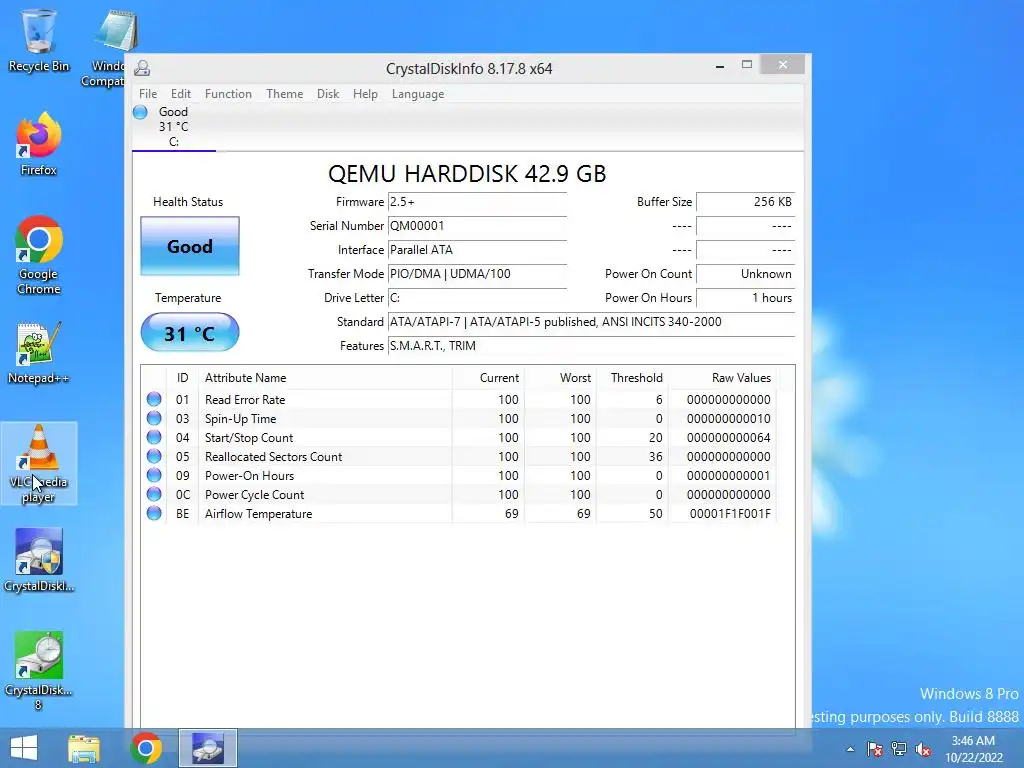This screenshot has width=1024, height=768.
Task: Click status circle for Reallocated Sectors Count
Action: [154, 456]
